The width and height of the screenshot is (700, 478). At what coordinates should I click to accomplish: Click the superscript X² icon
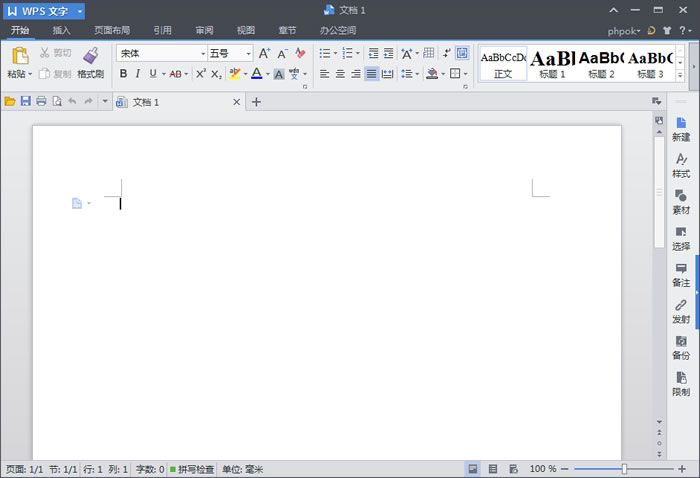(x=201, y=74)
